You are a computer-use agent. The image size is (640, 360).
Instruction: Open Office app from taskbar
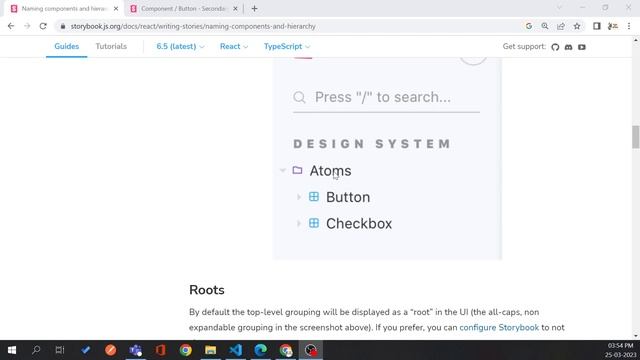[160, 350]
